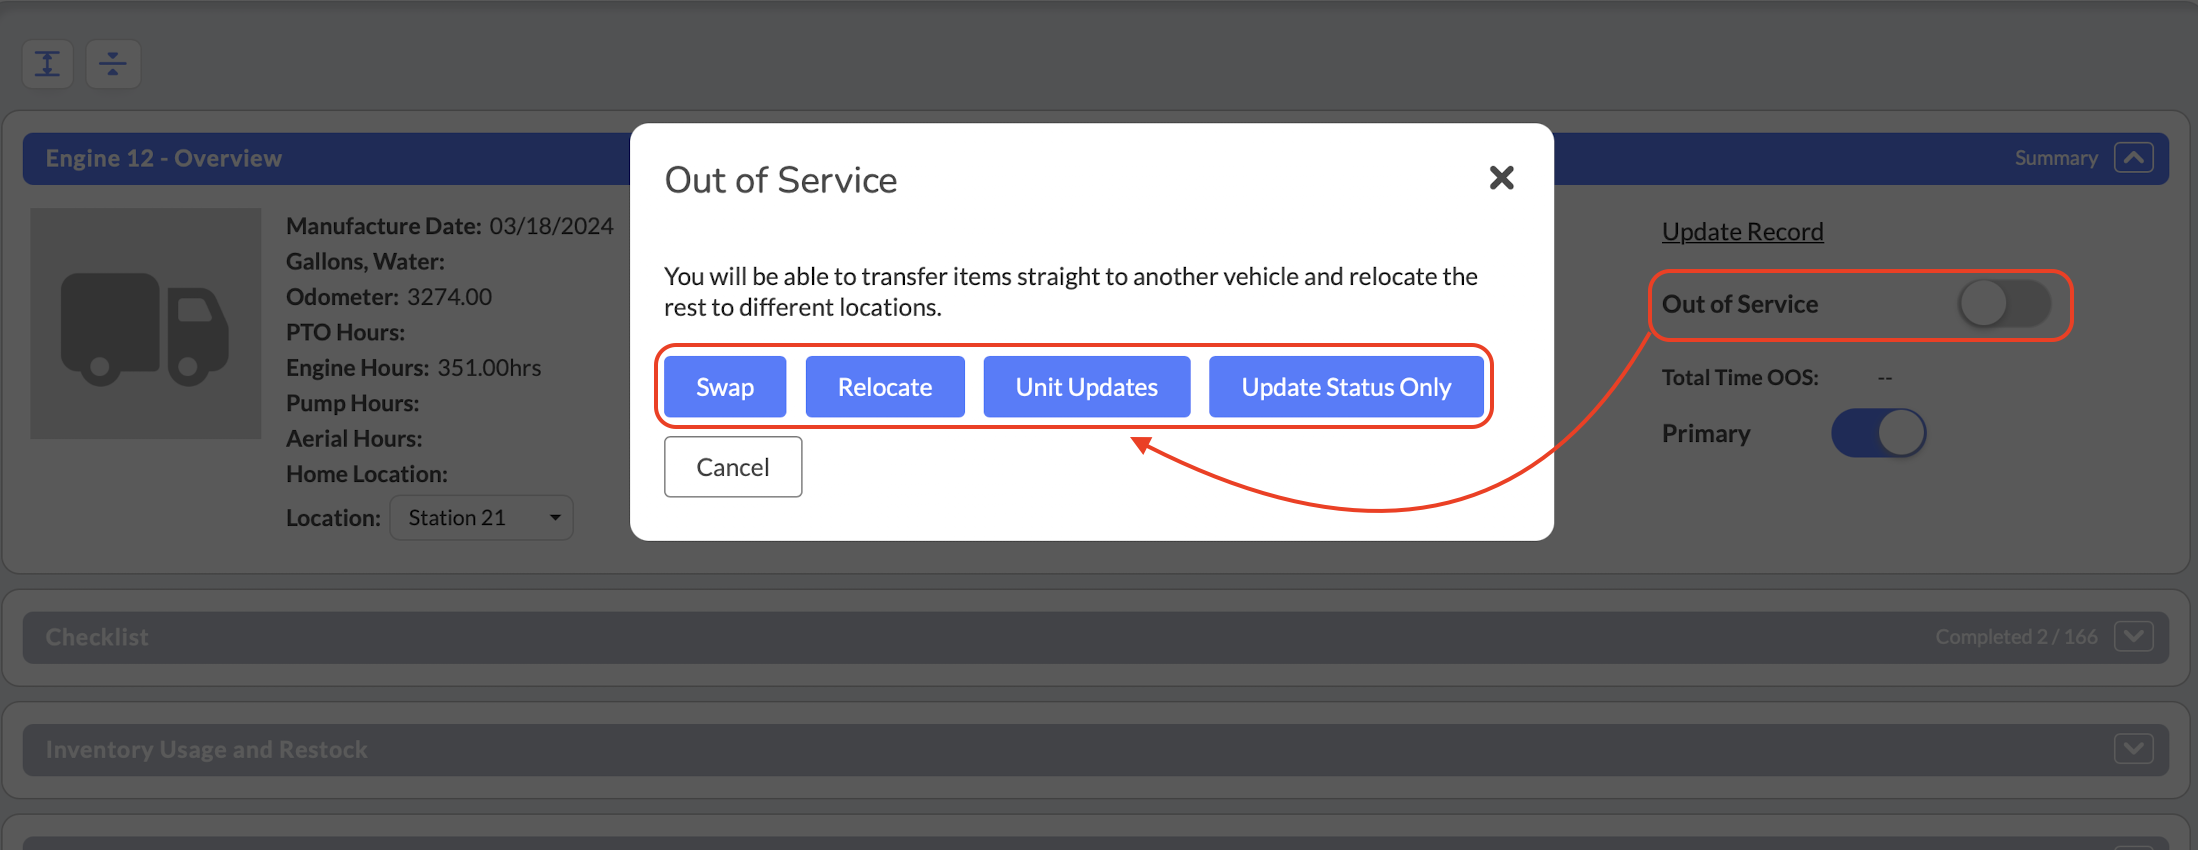Expand Inventory Usage and Restock chevron
Screen dimensions: 2198x850
2133,749
